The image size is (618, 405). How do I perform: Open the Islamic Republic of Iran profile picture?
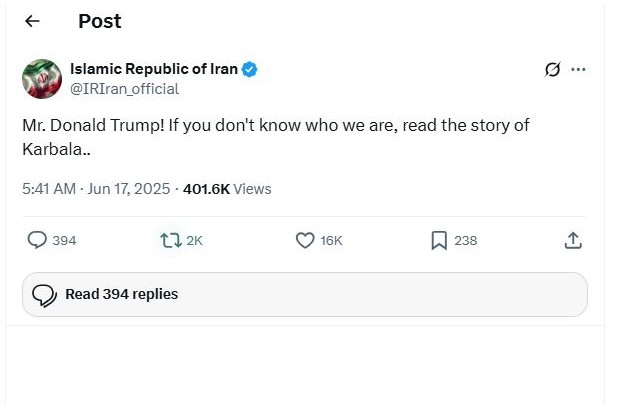[x=41, y=79]
